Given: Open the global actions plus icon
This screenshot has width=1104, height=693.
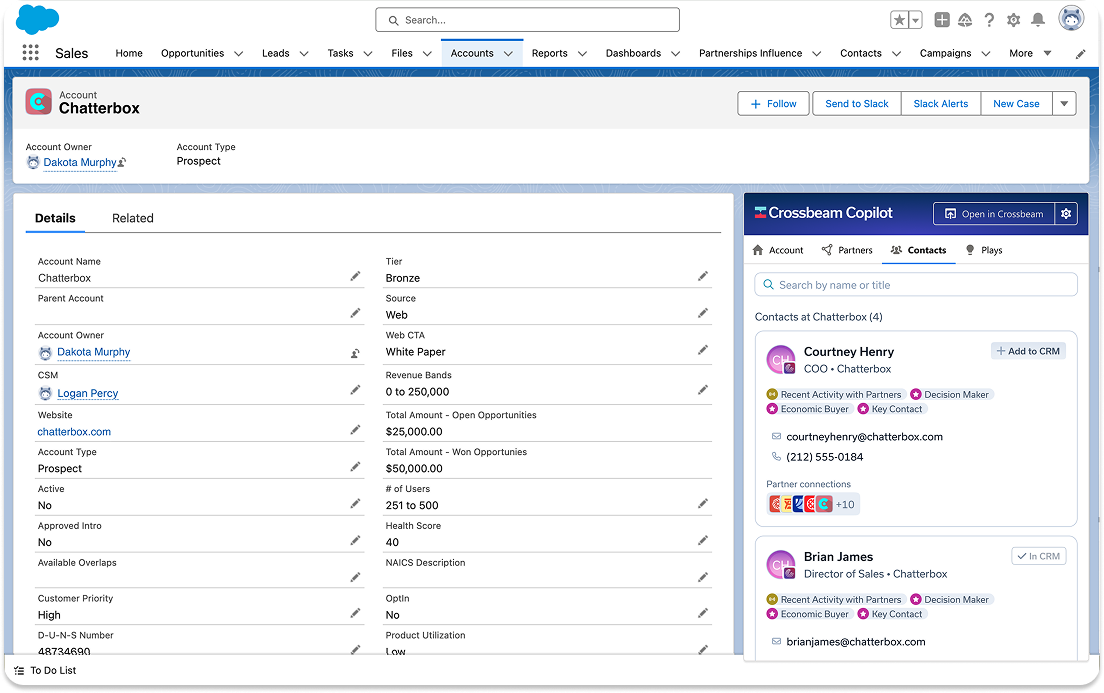Looking at the screenshot, I should (942, 20).
